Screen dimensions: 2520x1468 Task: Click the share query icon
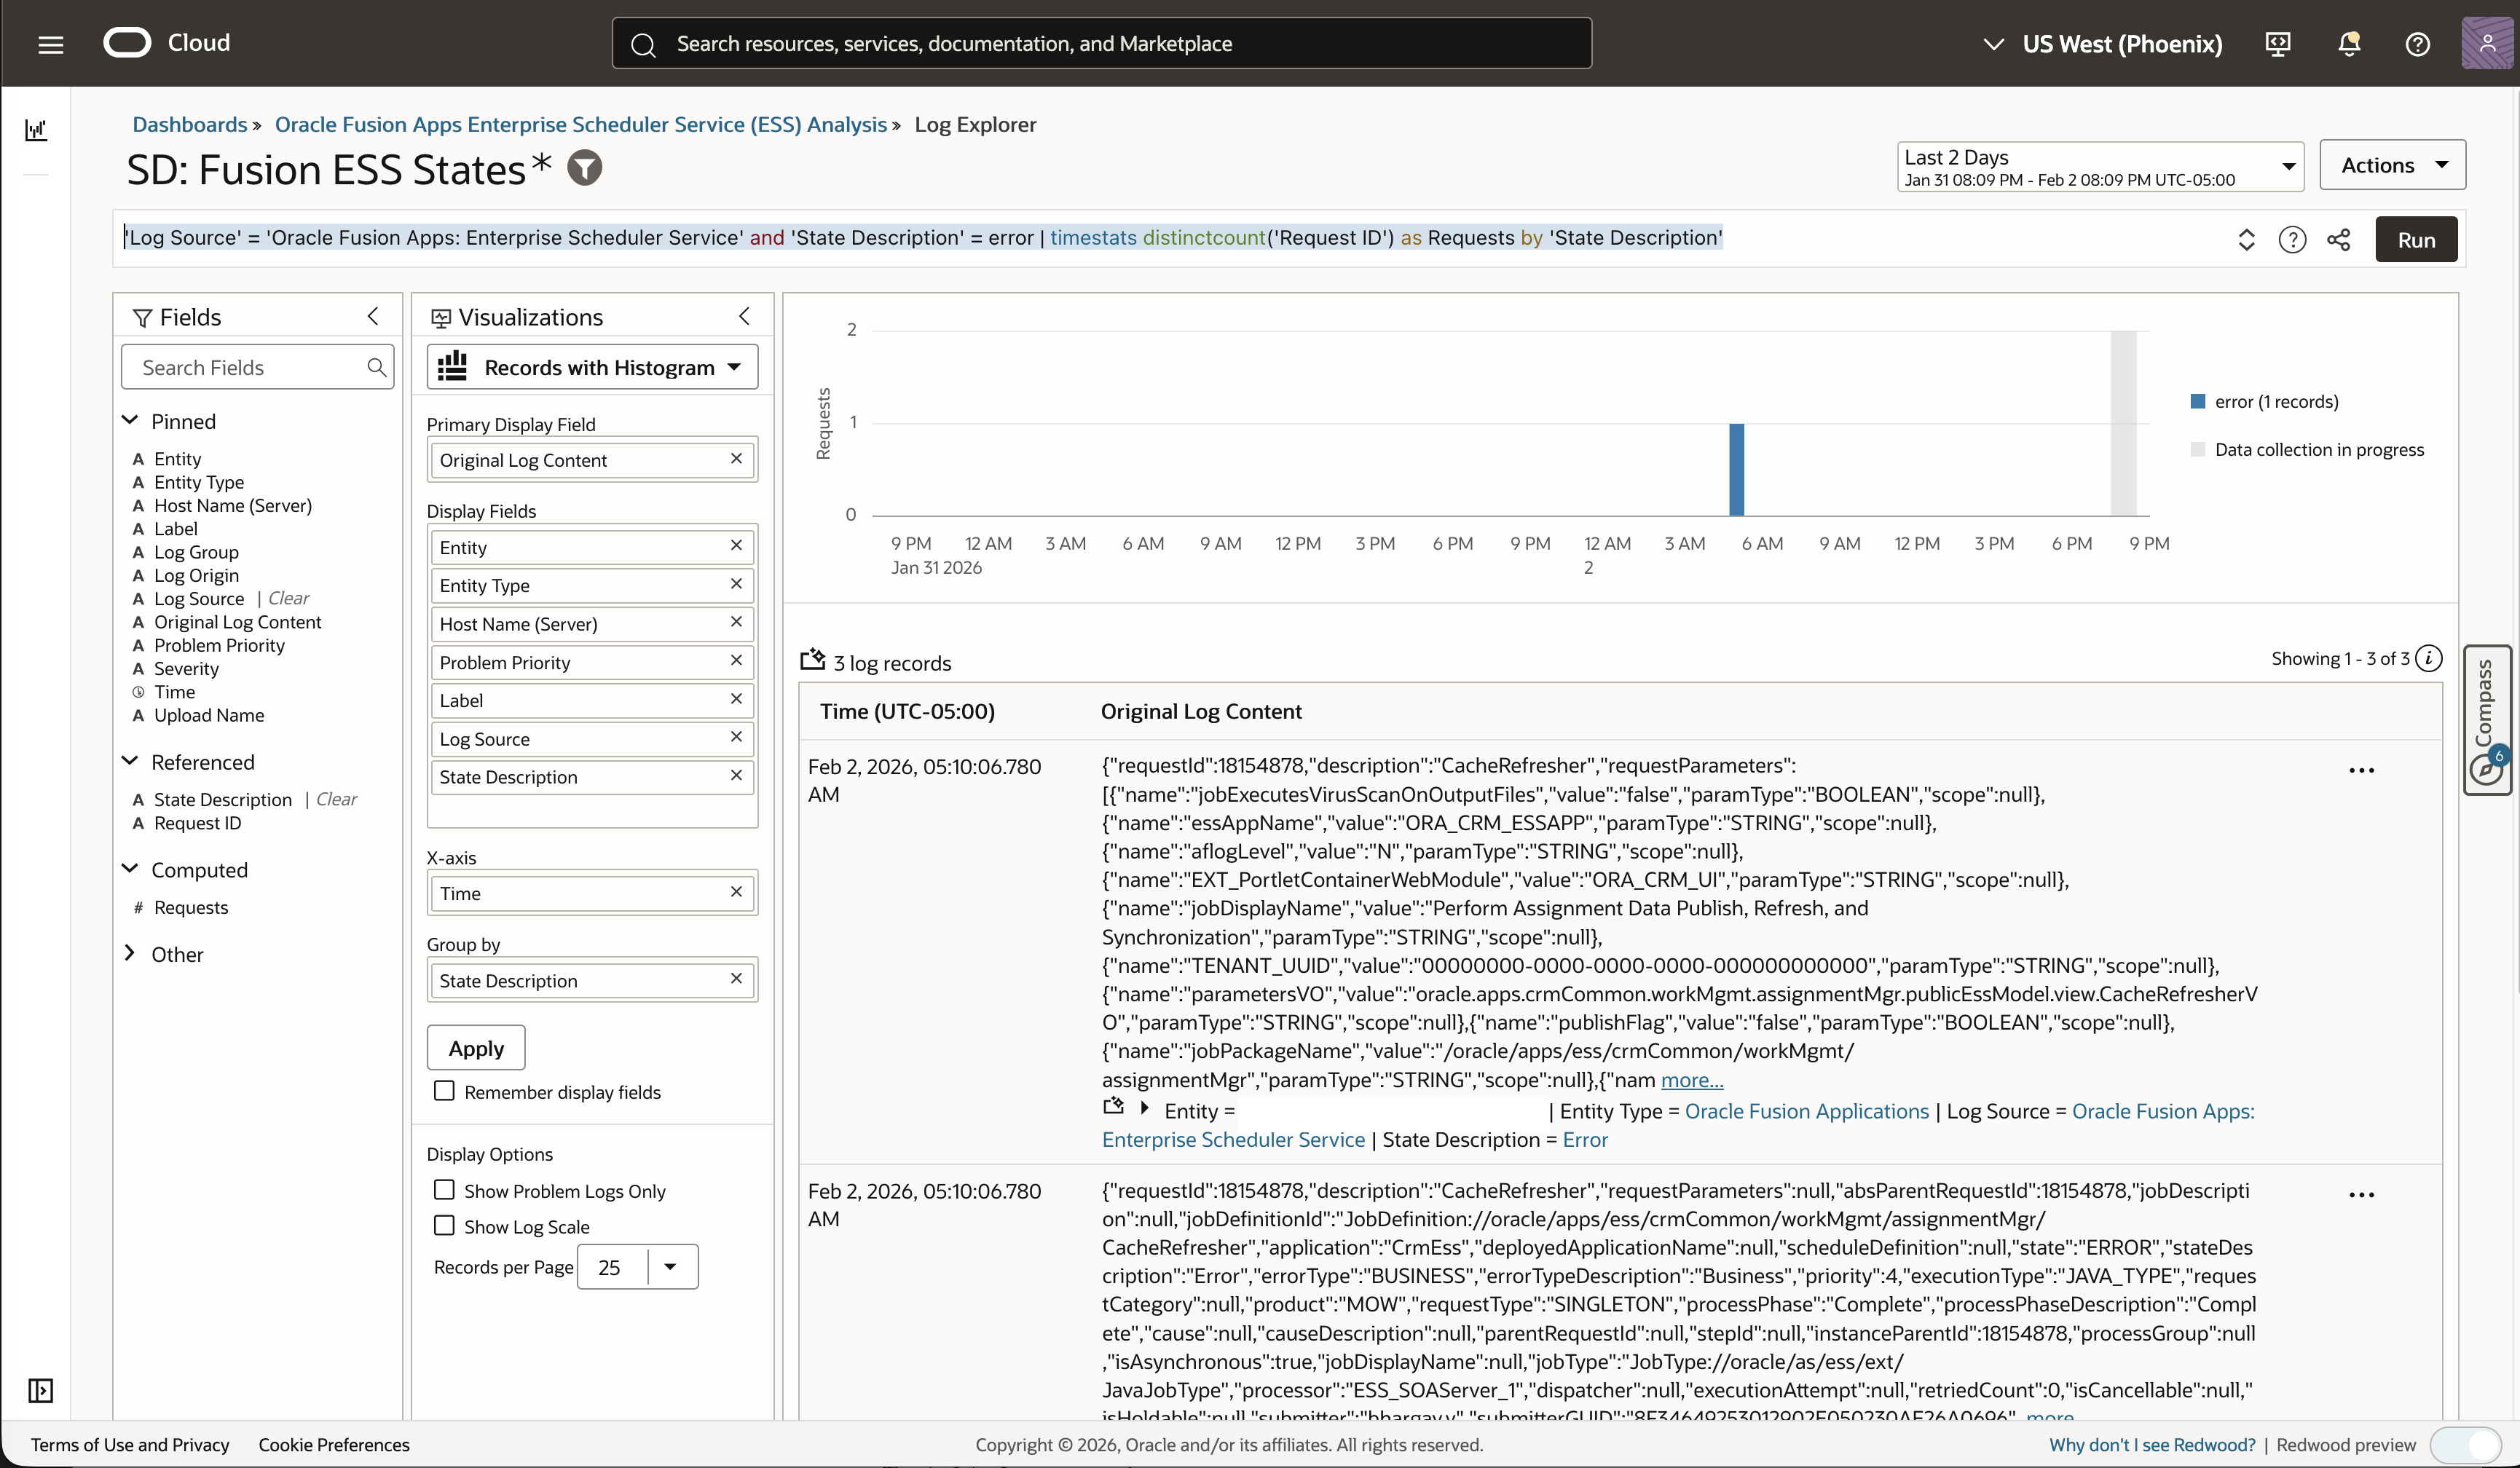2339,240
